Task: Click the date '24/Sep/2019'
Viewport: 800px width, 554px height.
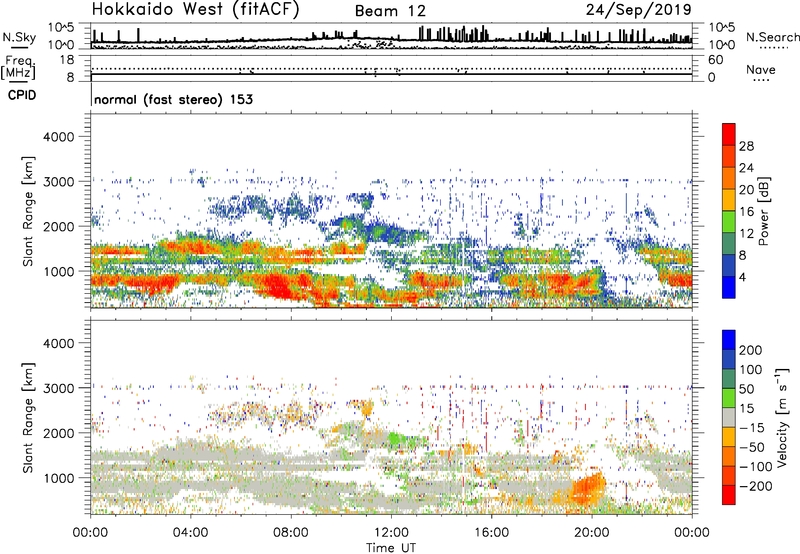Action: coord(639,9)
